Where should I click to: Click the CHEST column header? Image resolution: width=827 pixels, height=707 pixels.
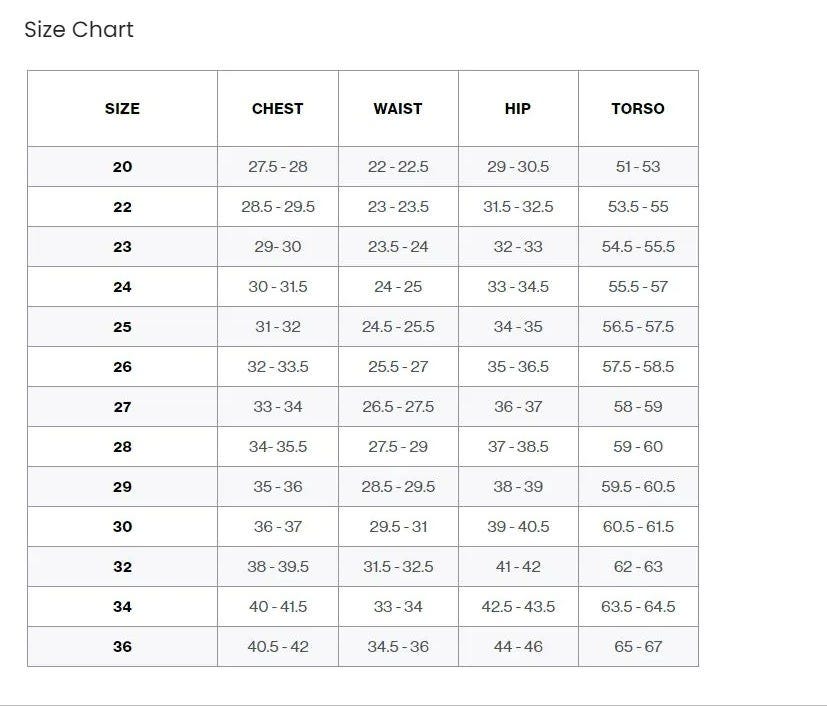click(x=277, y=108)
